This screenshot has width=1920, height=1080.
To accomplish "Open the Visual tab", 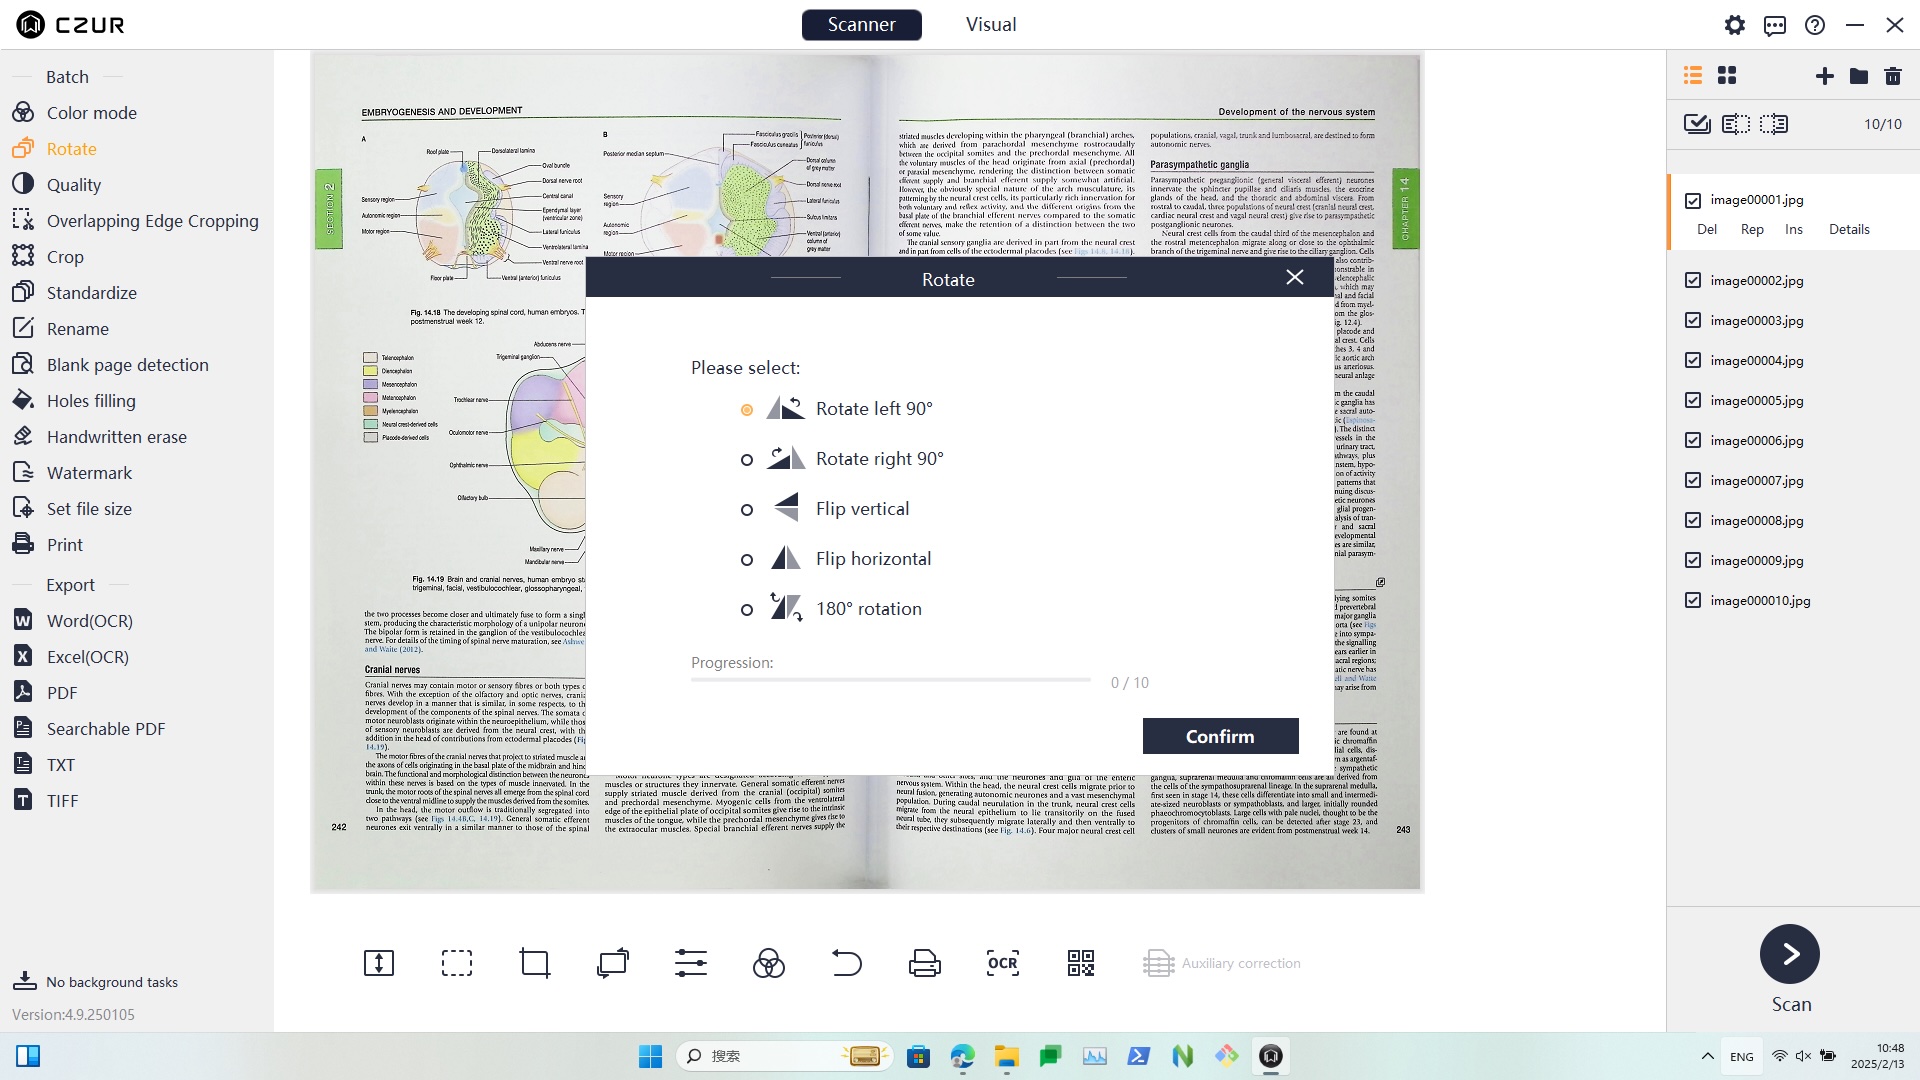I will pyautogui.click(x=989, y=24).
